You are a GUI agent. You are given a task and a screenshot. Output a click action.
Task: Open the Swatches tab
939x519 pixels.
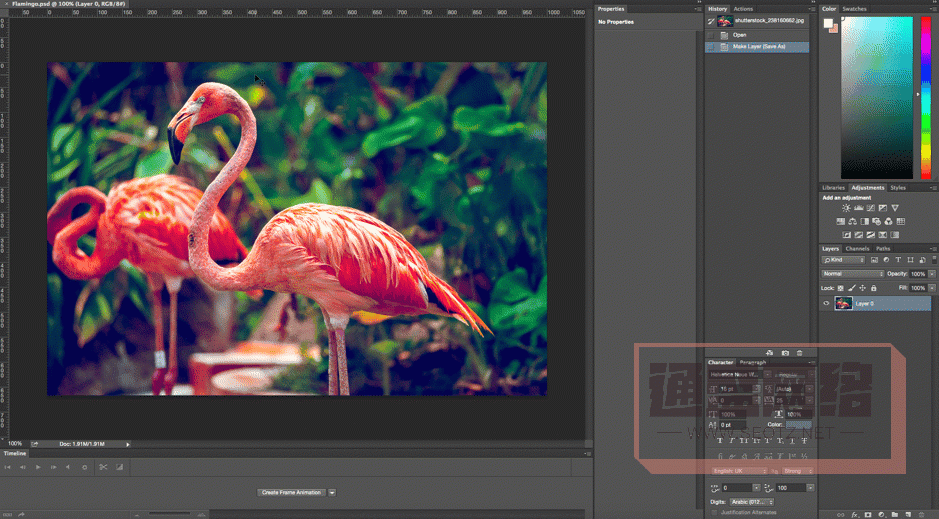point(855,9)
